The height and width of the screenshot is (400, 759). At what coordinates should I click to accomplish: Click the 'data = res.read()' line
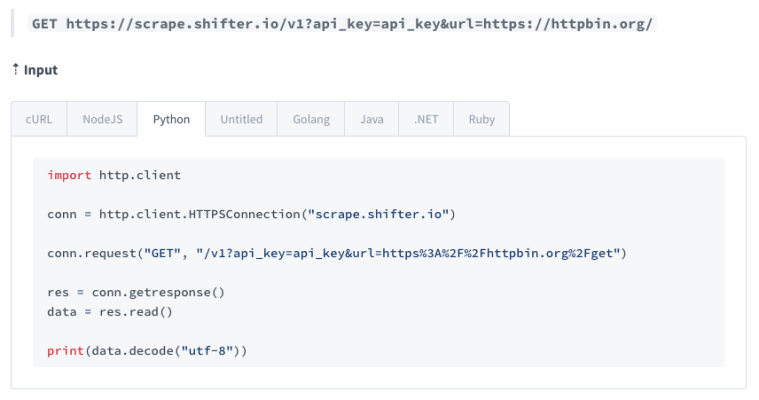pyautogui.click(x=110, y=312)
